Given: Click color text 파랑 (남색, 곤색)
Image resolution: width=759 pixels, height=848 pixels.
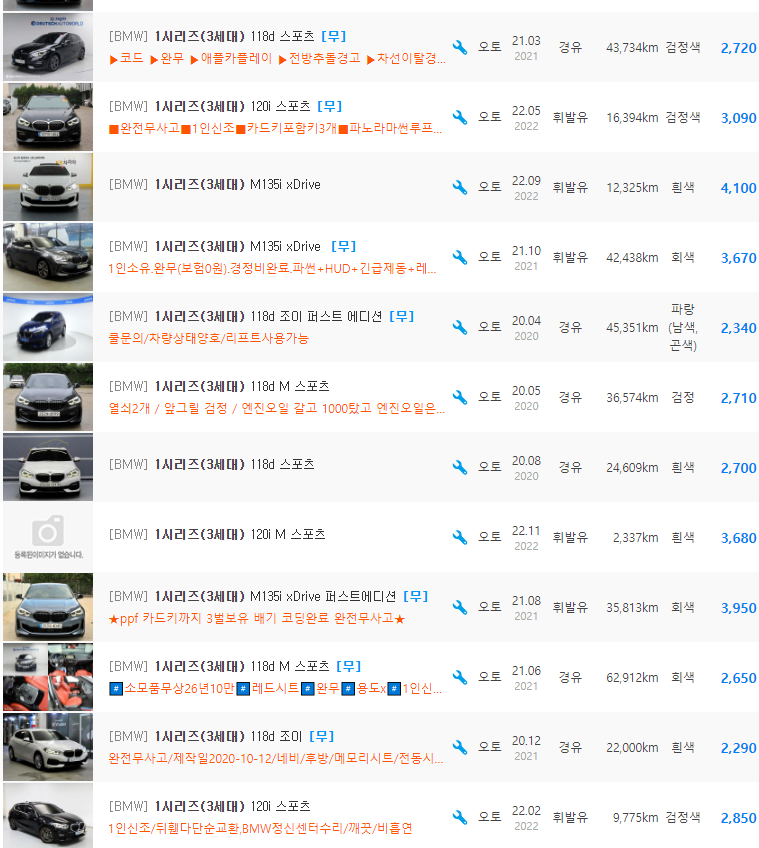Looking at the screenshot, I should (683, 327).
